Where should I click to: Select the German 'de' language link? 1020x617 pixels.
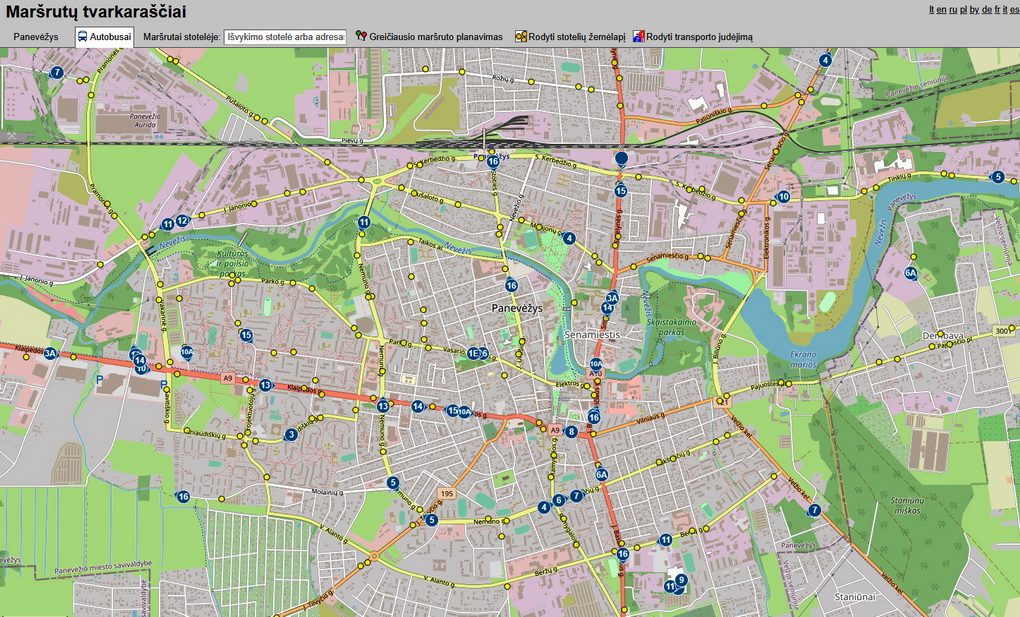pos(987,9)
